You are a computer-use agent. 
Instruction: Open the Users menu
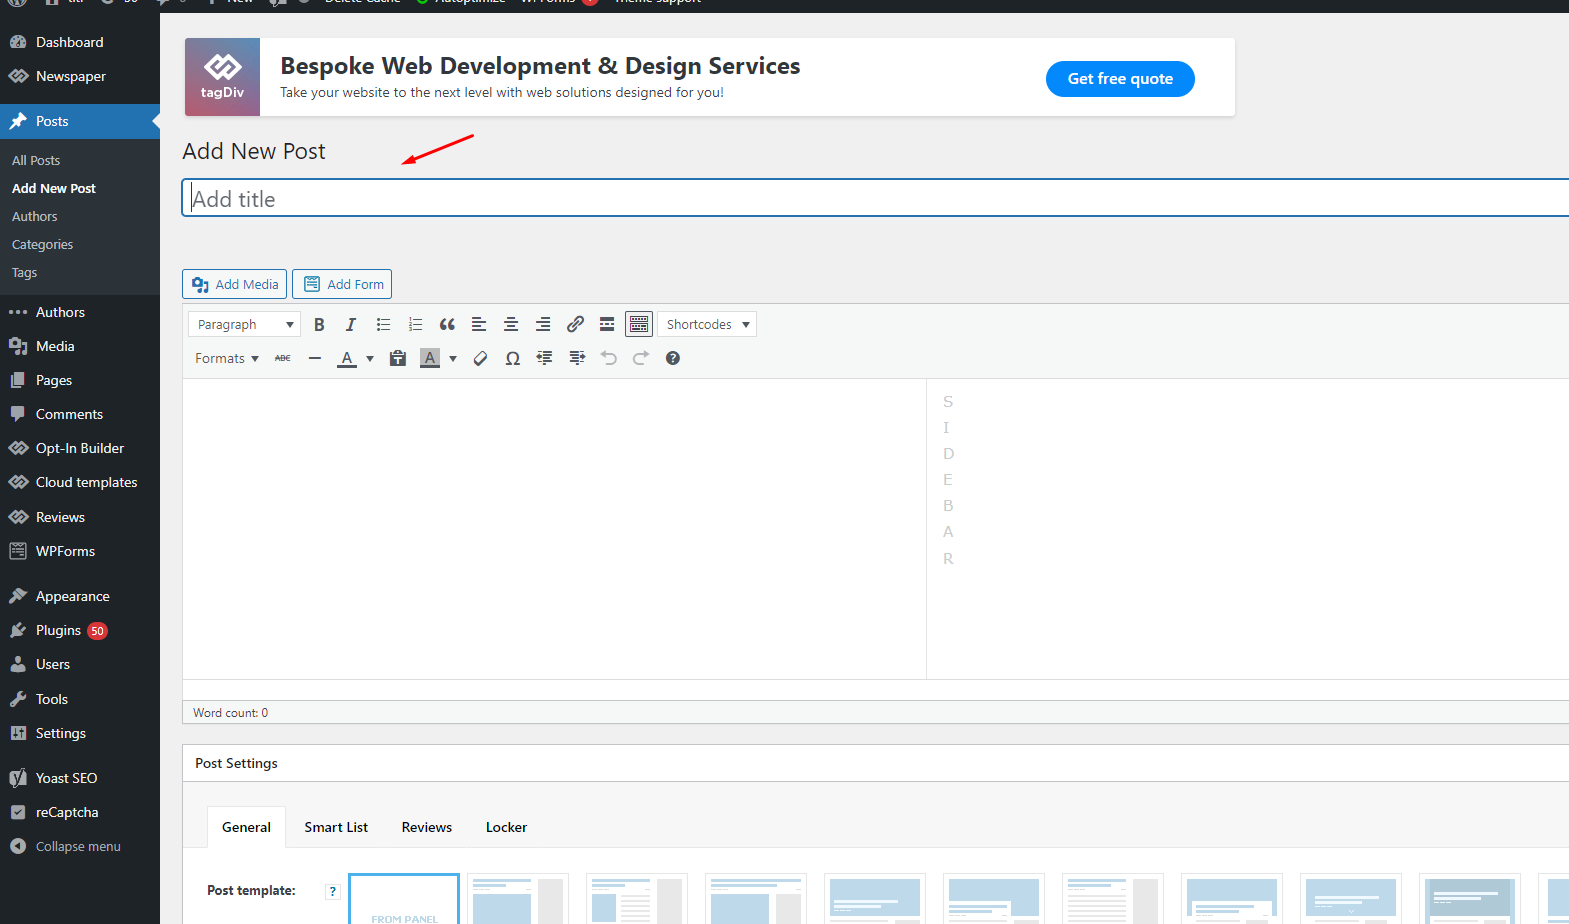coord(80,664)
